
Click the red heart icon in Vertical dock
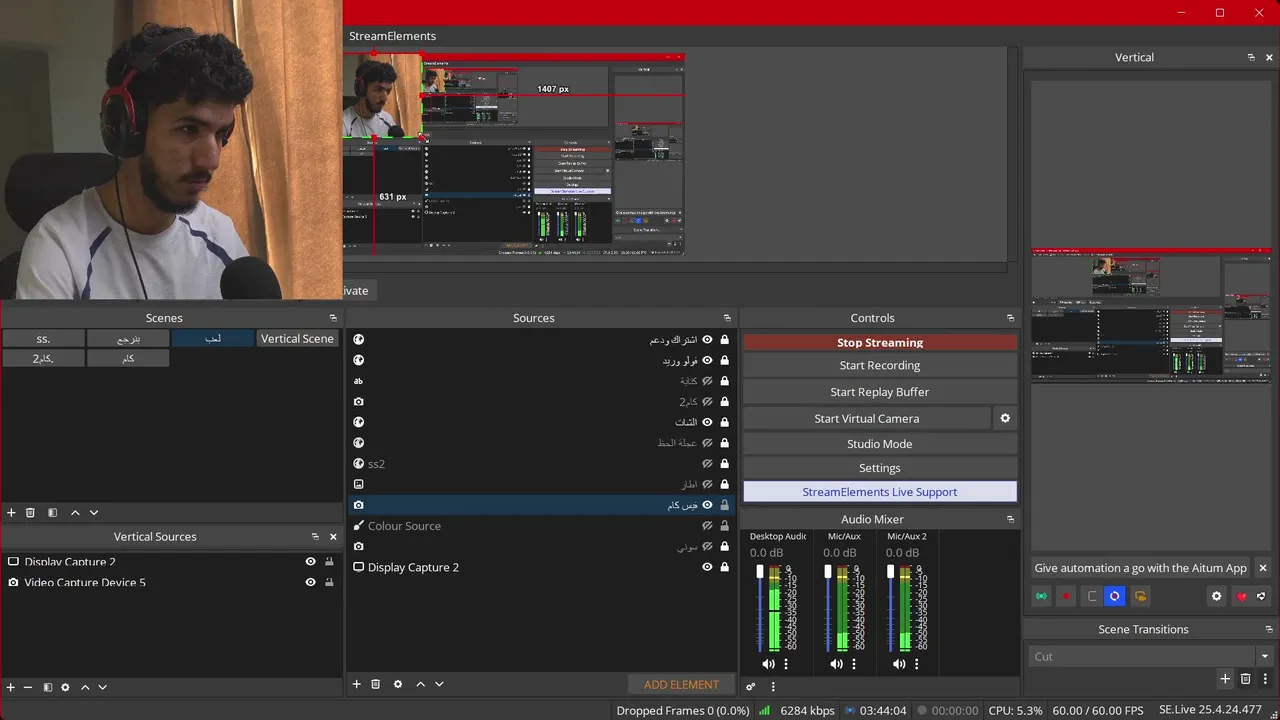1242,596
